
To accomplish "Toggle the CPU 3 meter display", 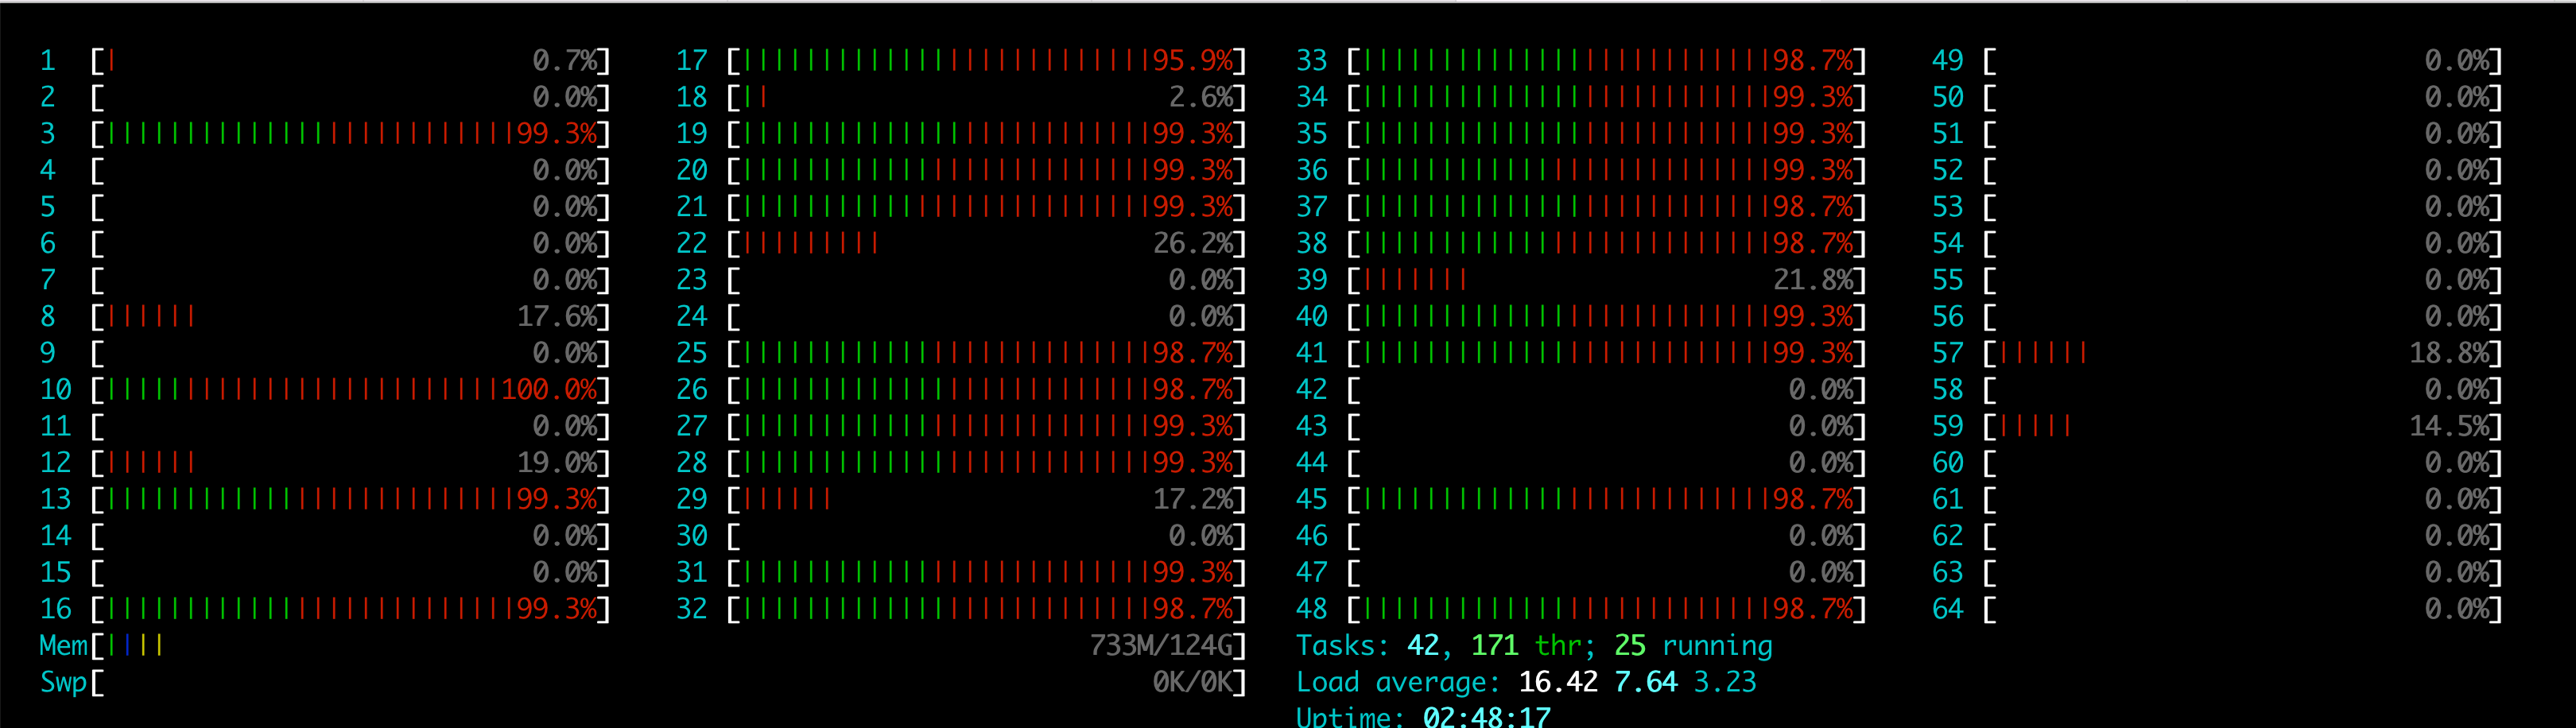I will click(350, 133).
